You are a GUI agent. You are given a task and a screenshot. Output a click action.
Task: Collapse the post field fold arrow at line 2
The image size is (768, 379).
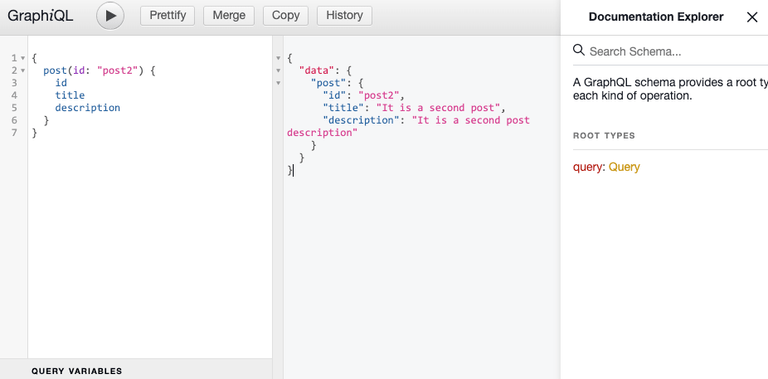pyautogui.click(x=23, y=71)
